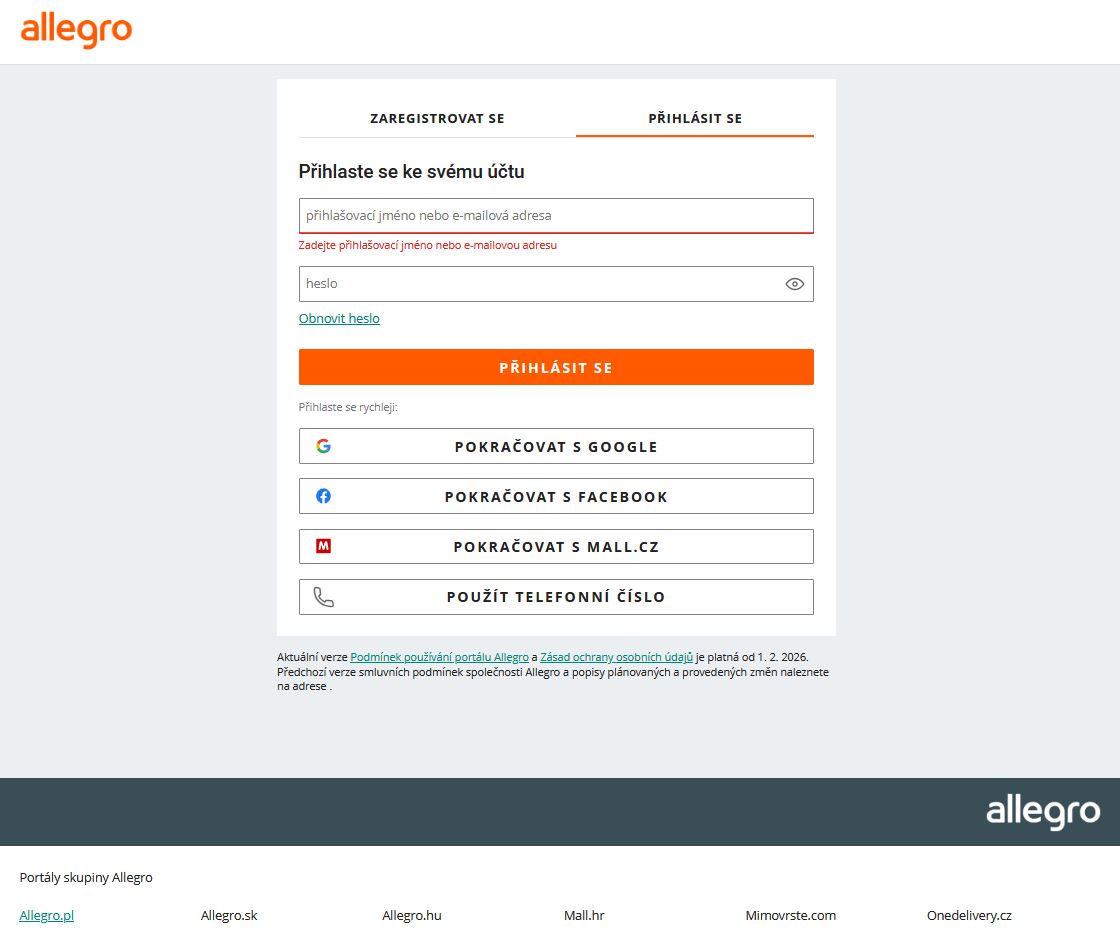The image size is (1120, 934).
Task: Toggle password visibility for the heslo field
Action: click(794, 283)
